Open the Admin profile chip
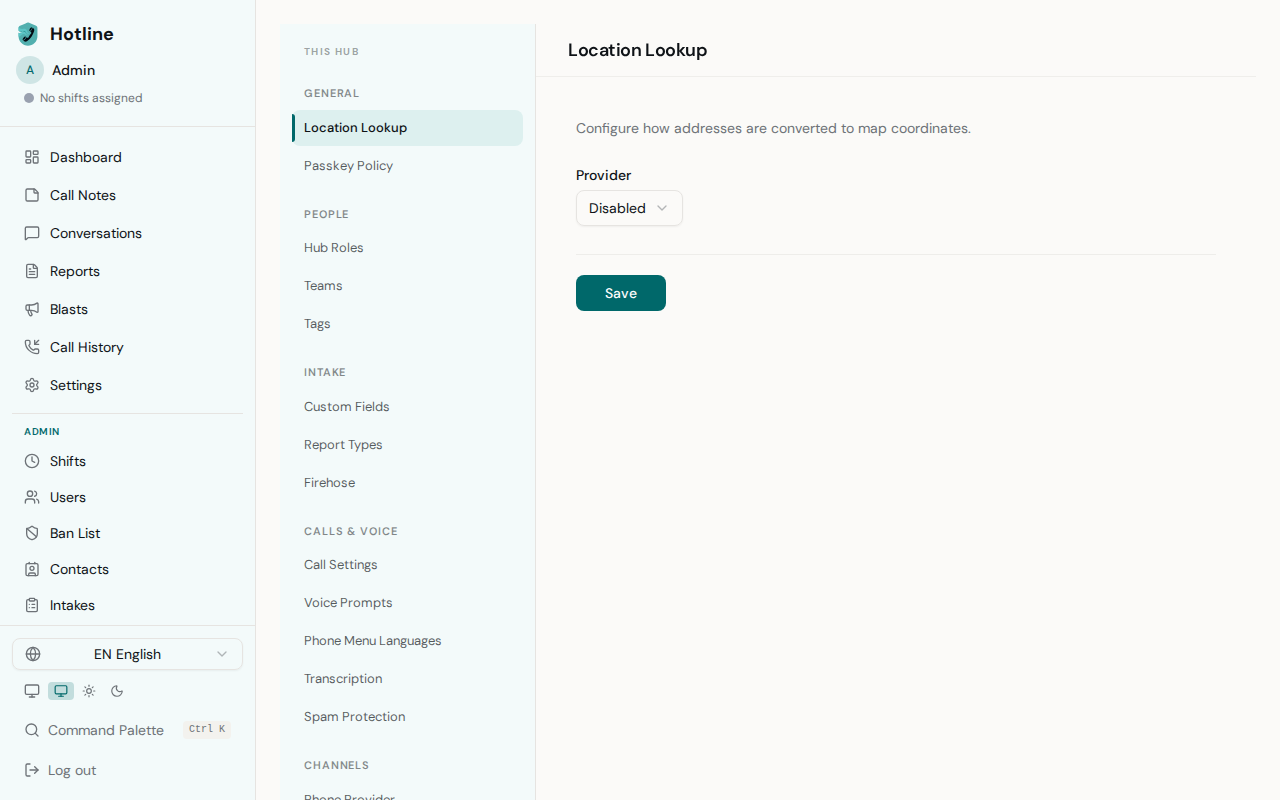The width and height of the screenshot is (1280, 800). coord(56,70)
